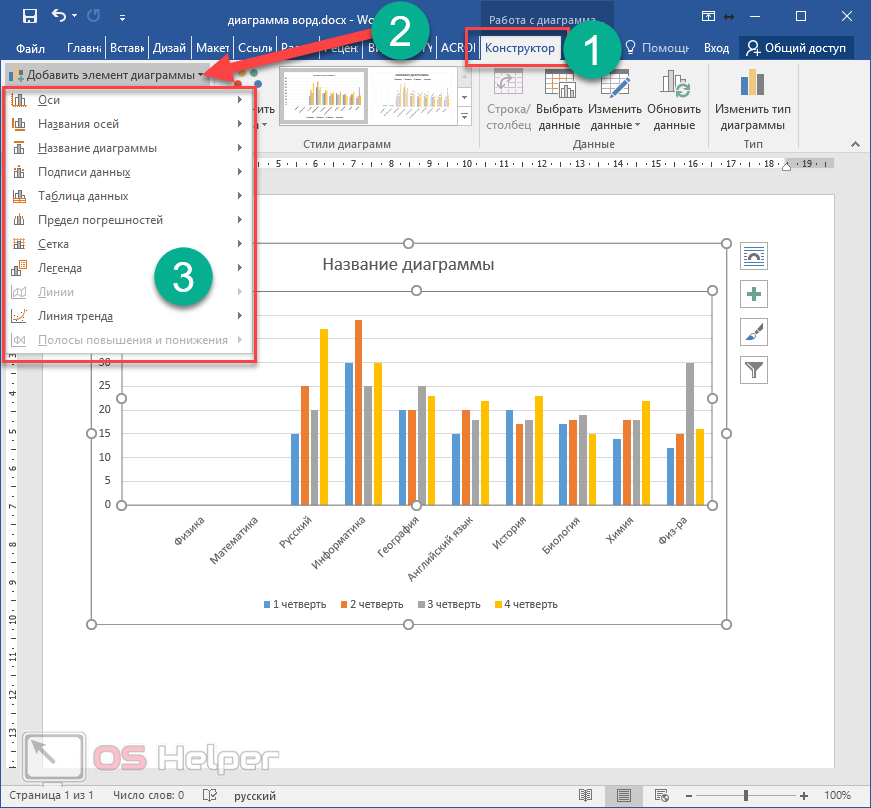Click Layout Options icon beside chart
871x808 pixels.
pos(754,256)
